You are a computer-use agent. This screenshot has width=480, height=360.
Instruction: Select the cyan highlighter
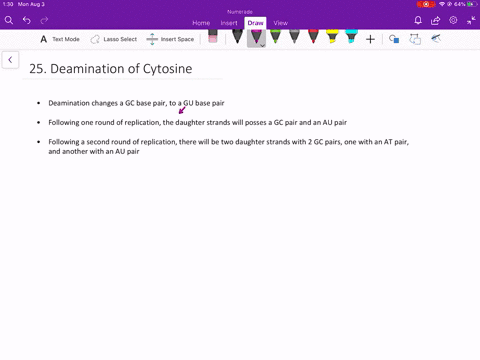pyautogui.click(x=351, y=36)
